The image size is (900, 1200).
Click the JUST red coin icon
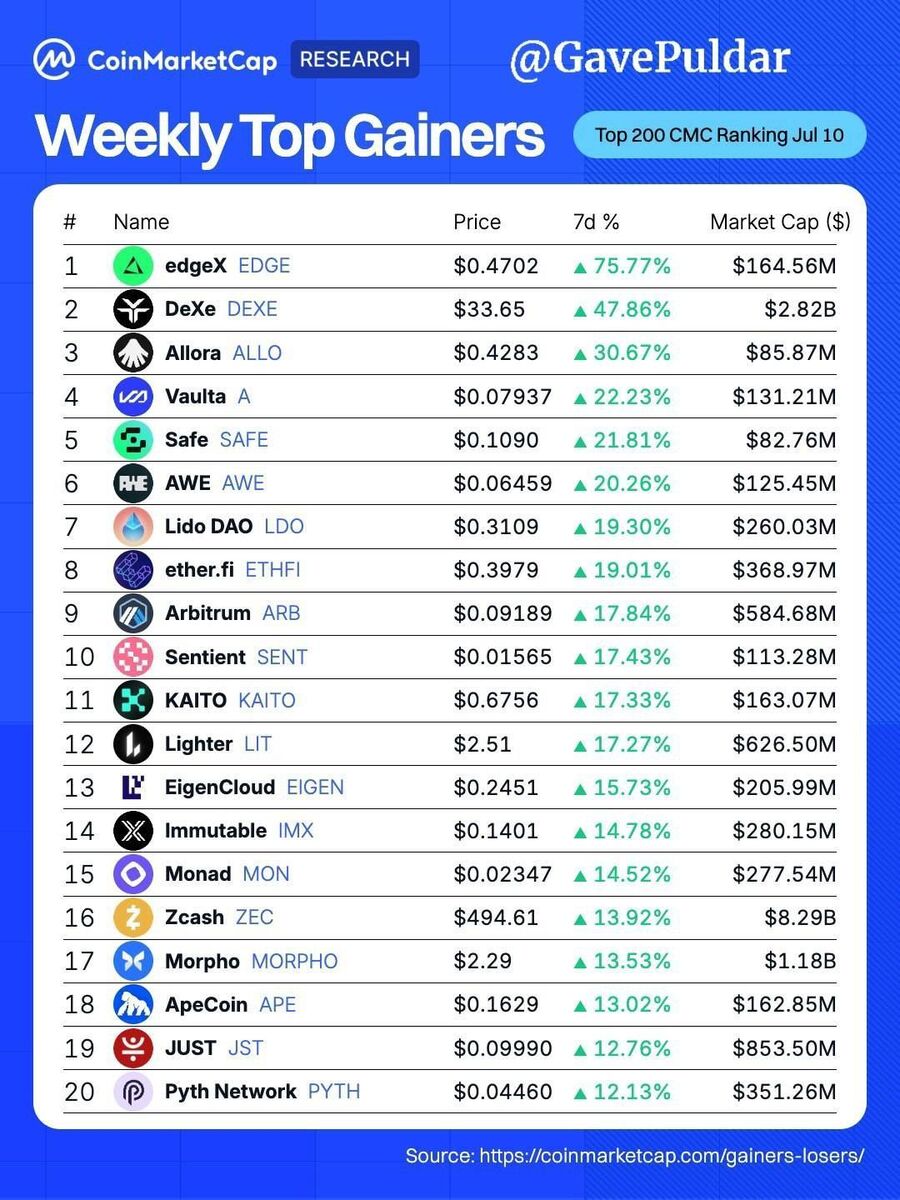tap(133, 1048)
